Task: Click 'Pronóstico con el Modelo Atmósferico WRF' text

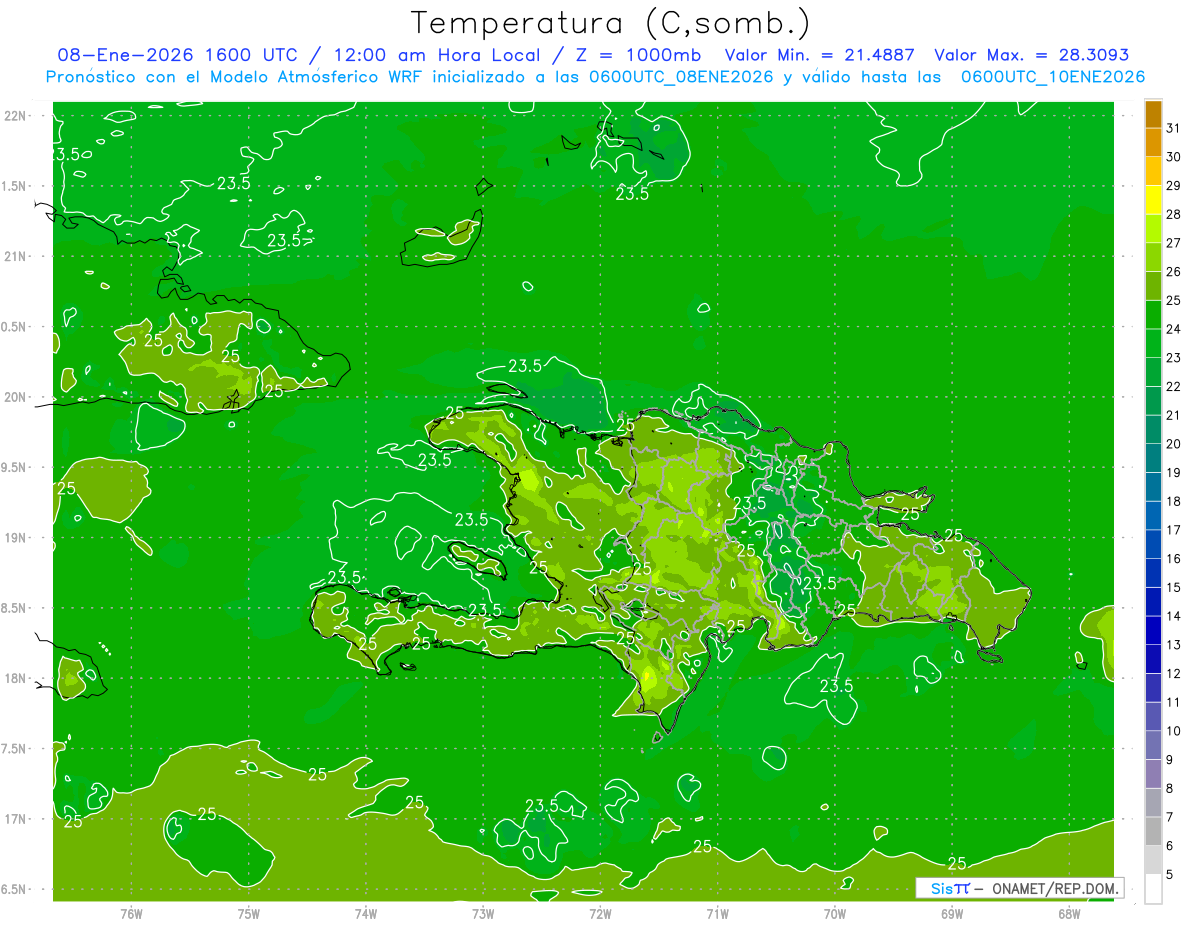Action: click(x=235, y=77)
